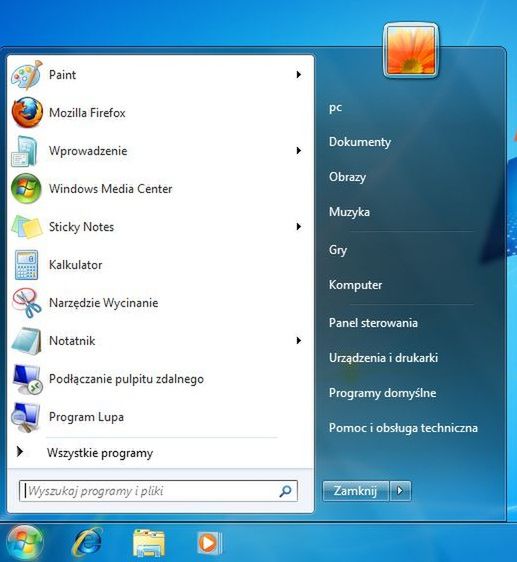This screenshot has width=517, height=562.
Task: Open Komputer from the right pane
Action: pyautogui.click(x=355, y=285)
